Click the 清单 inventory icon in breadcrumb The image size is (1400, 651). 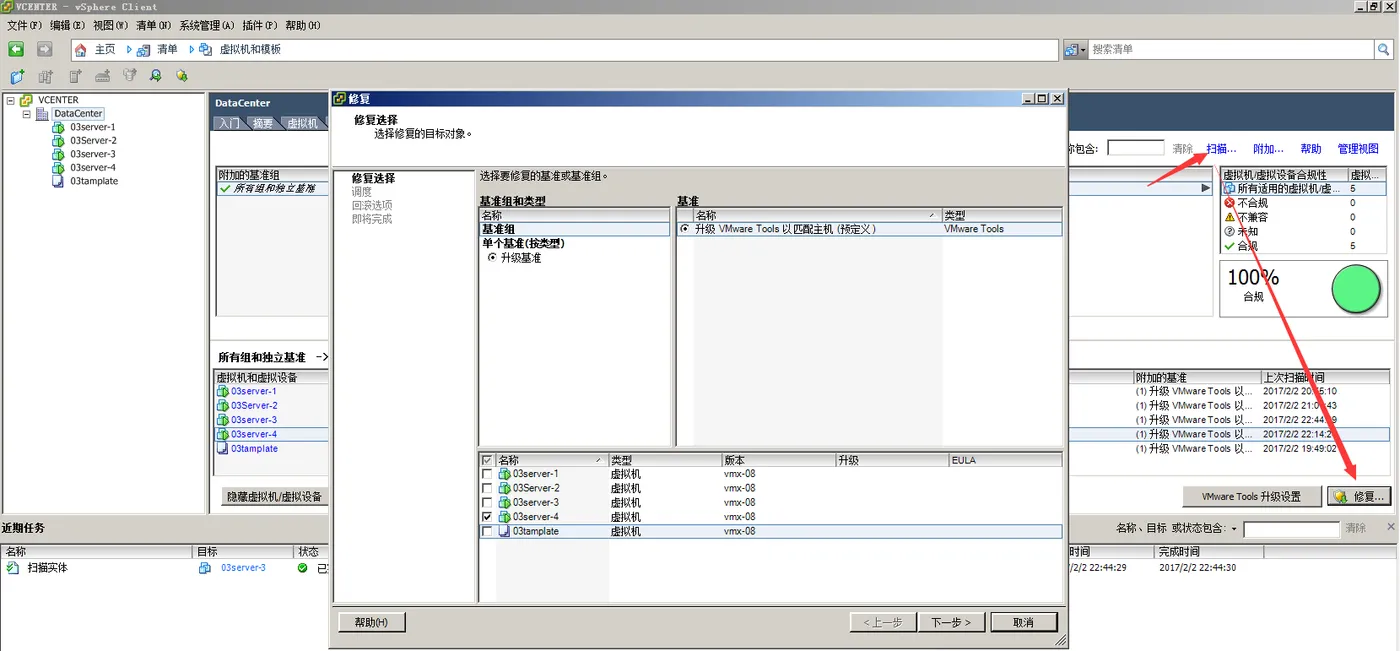144,49
